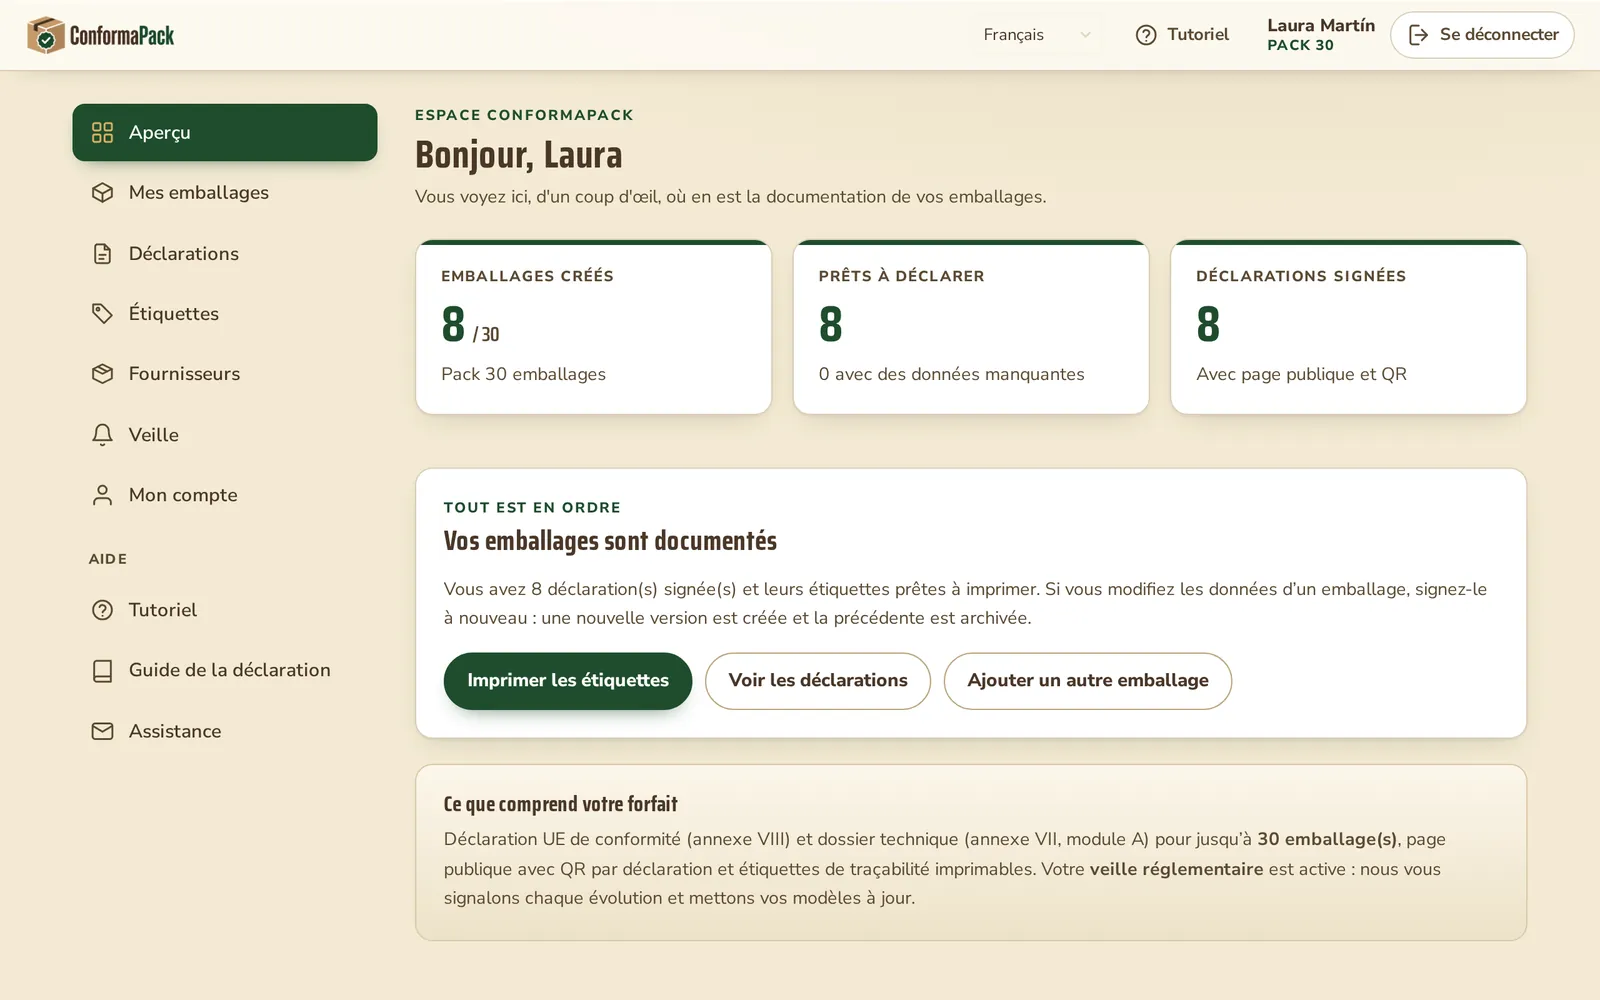Click the header Tutoriel question mark icon
The image size is (1600, 1000).
1146,35
